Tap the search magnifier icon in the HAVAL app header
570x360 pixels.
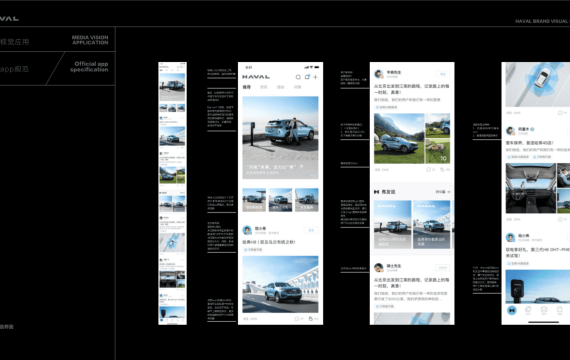(298, 77)
